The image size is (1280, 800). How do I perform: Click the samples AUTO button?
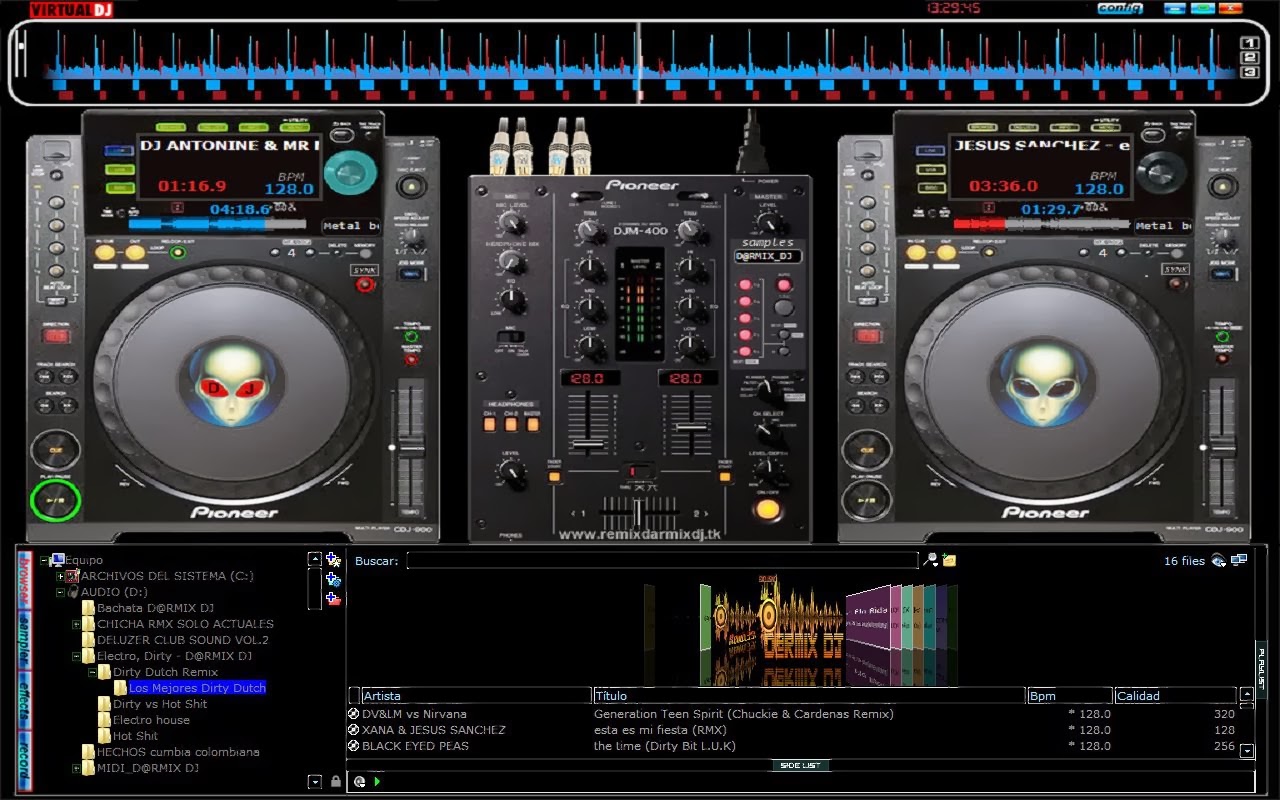(783, 285)
